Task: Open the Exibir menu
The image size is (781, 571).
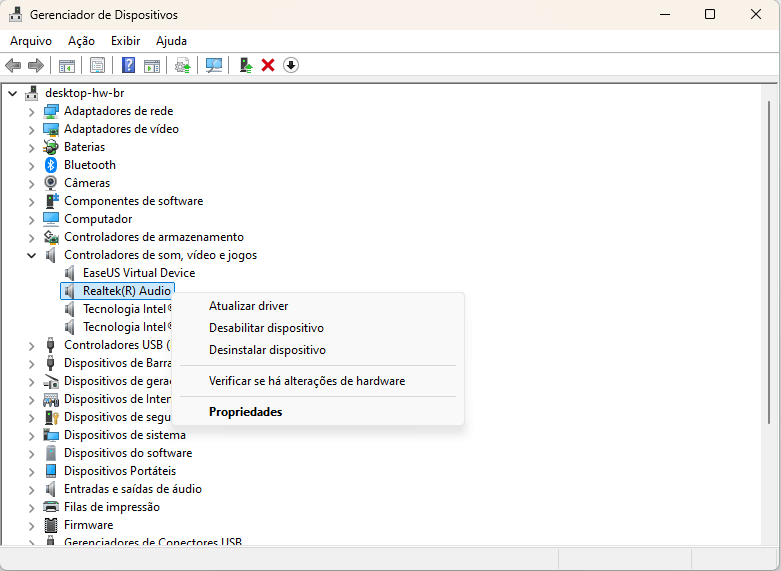Action: 125,41
